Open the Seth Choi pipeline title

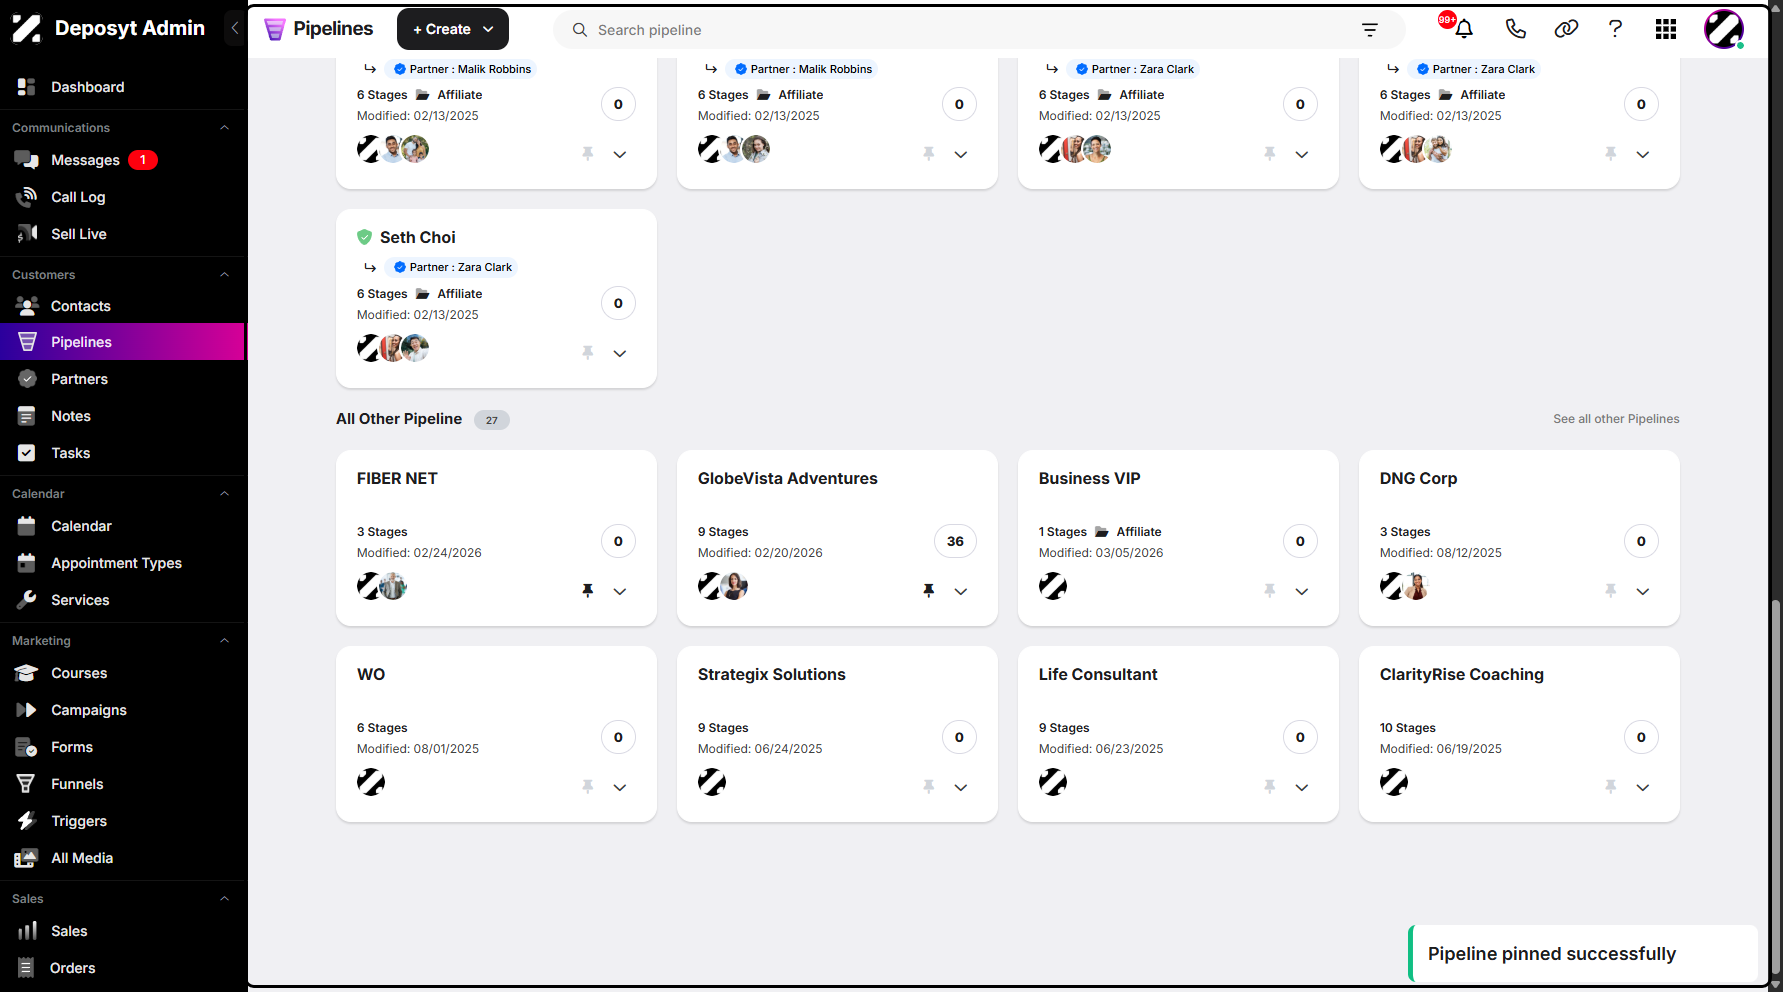(x=418, y=237)
